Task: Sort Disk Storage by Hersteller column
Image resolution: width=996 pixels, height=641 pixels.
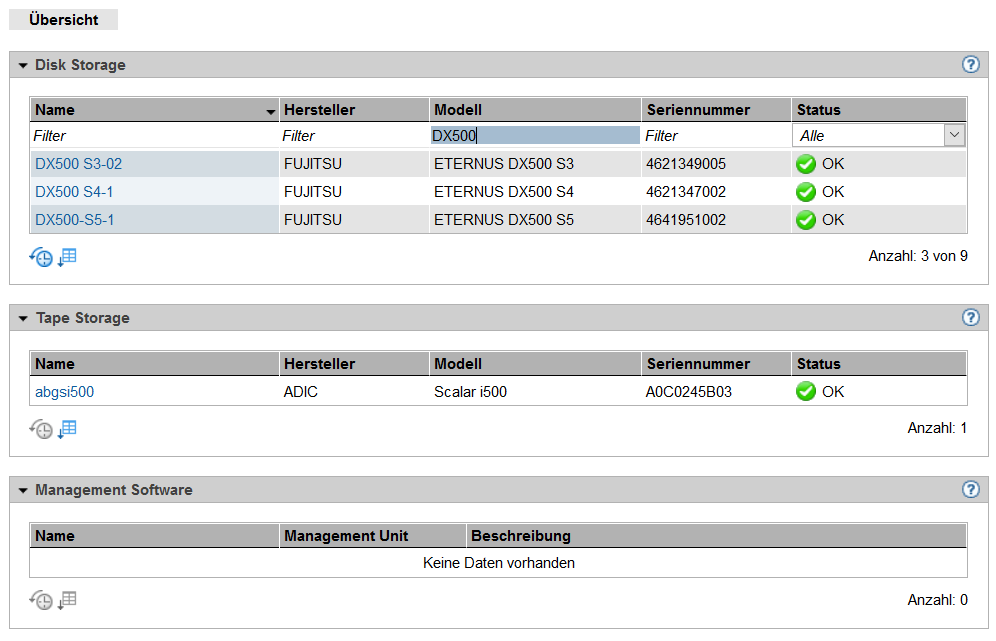Action: [x=354, y=109]
